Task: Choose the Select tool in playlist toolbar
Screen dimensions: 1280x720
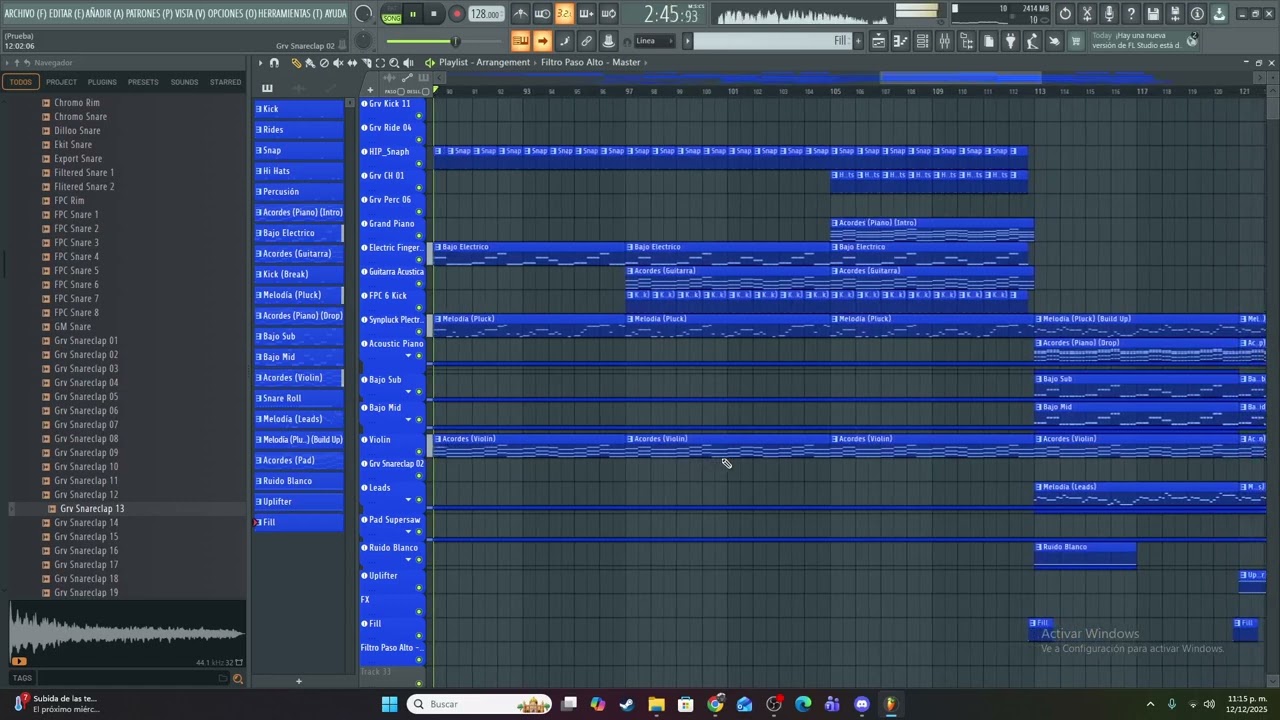Action: click(x=380, y=63)
